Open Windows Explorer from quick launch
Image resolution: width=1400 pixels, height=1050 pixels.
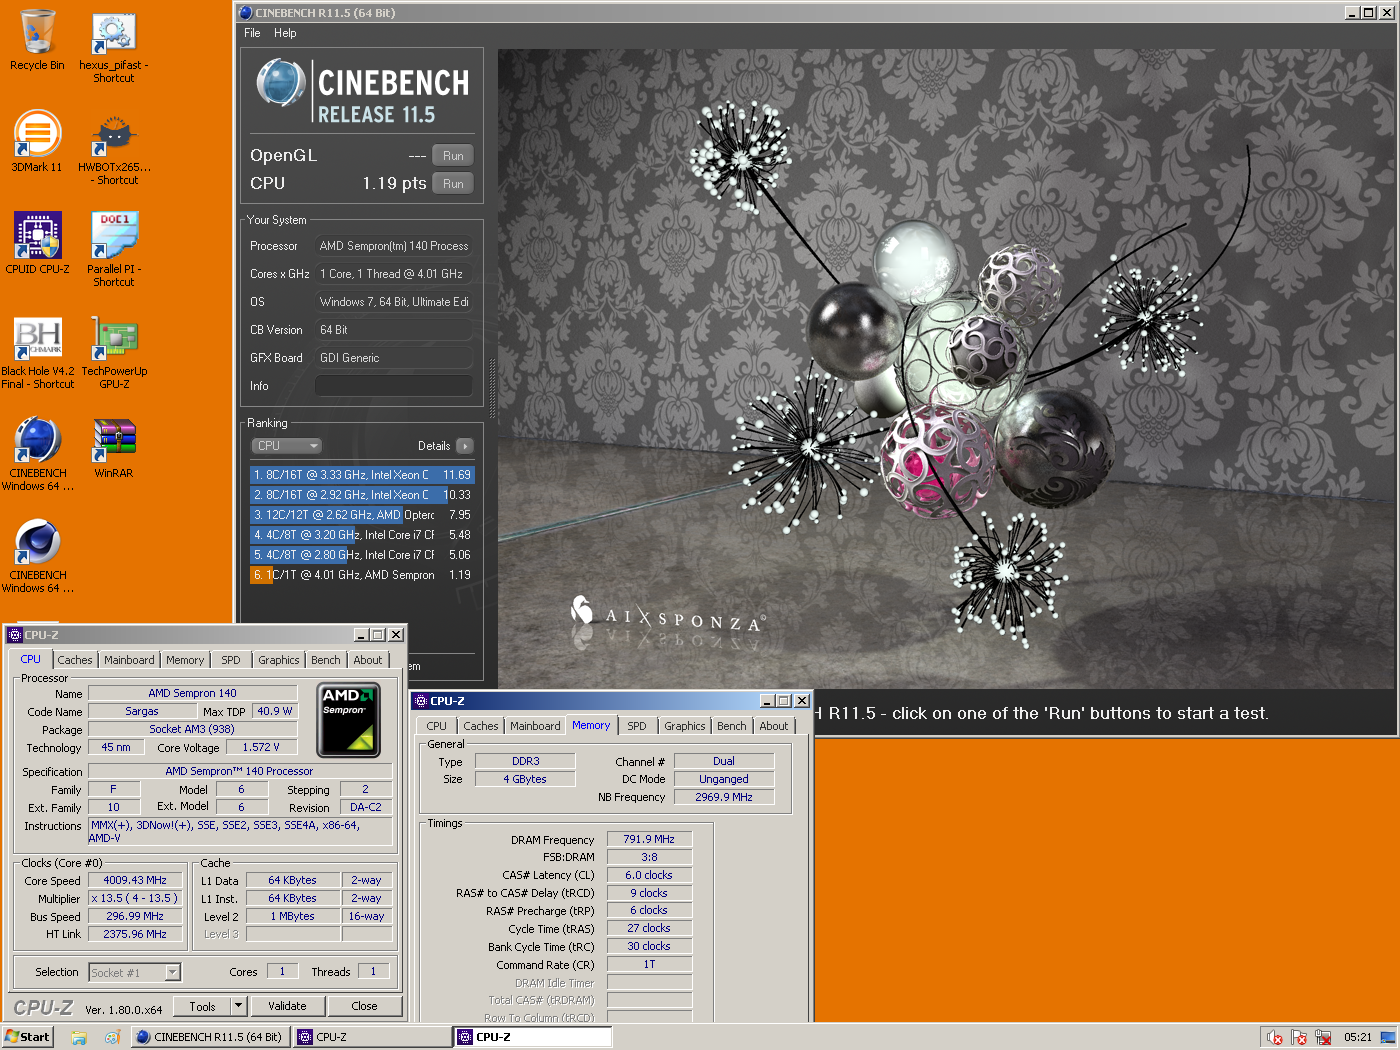coord(79,1037)
